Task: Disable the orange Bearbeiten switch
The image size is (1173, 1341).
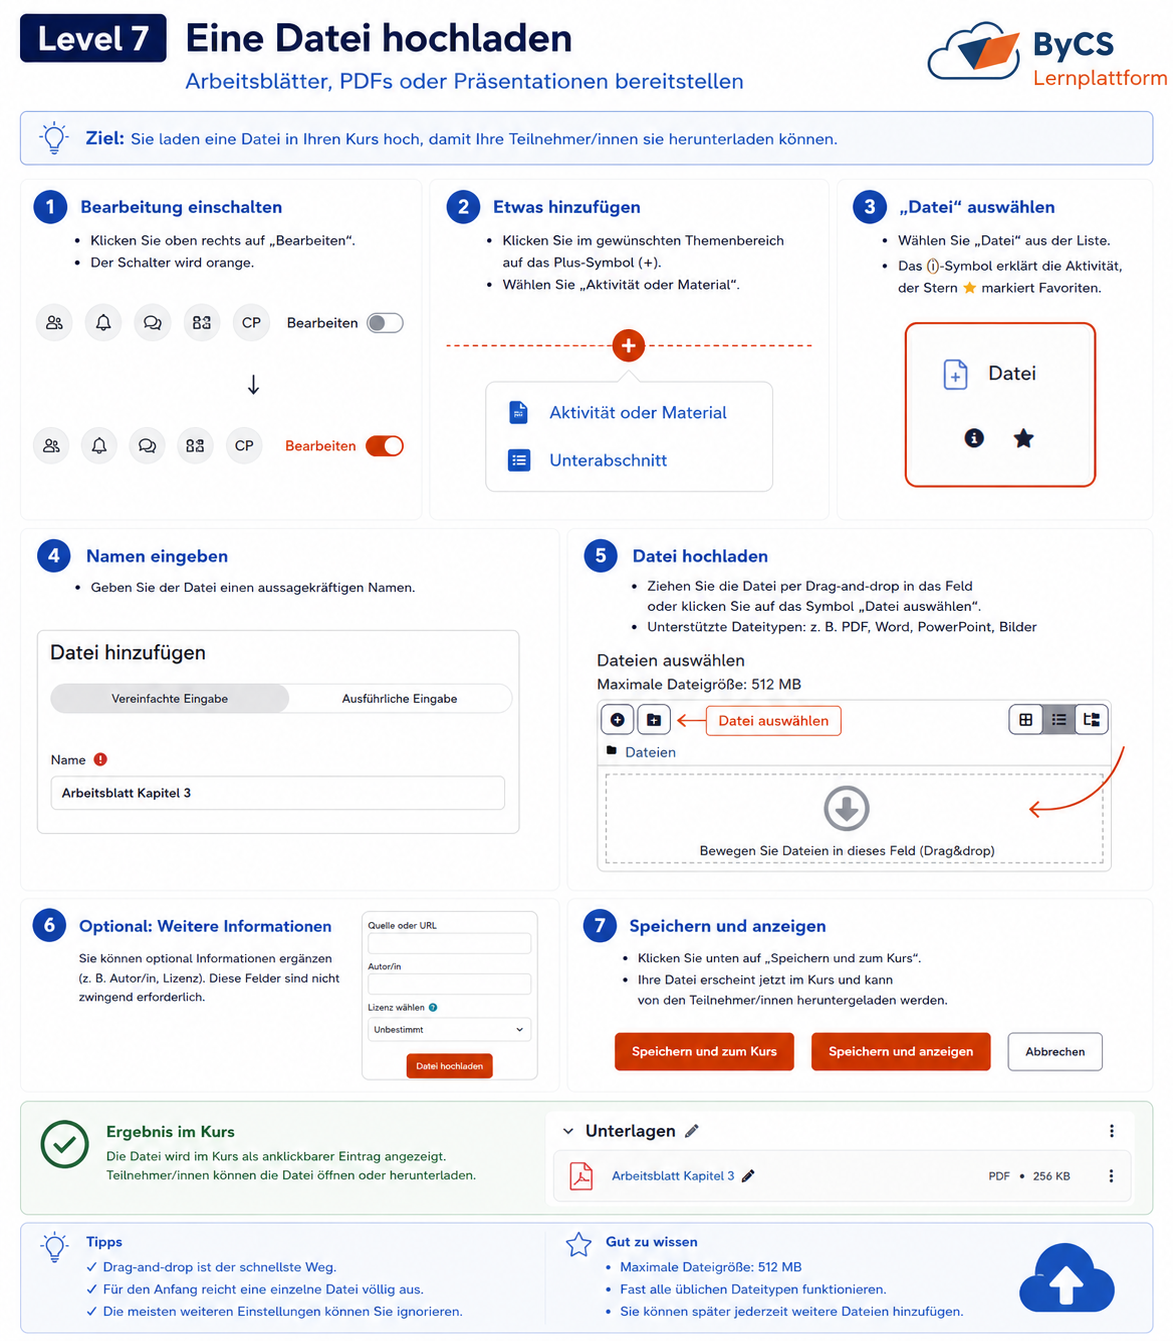Action: 385,446
